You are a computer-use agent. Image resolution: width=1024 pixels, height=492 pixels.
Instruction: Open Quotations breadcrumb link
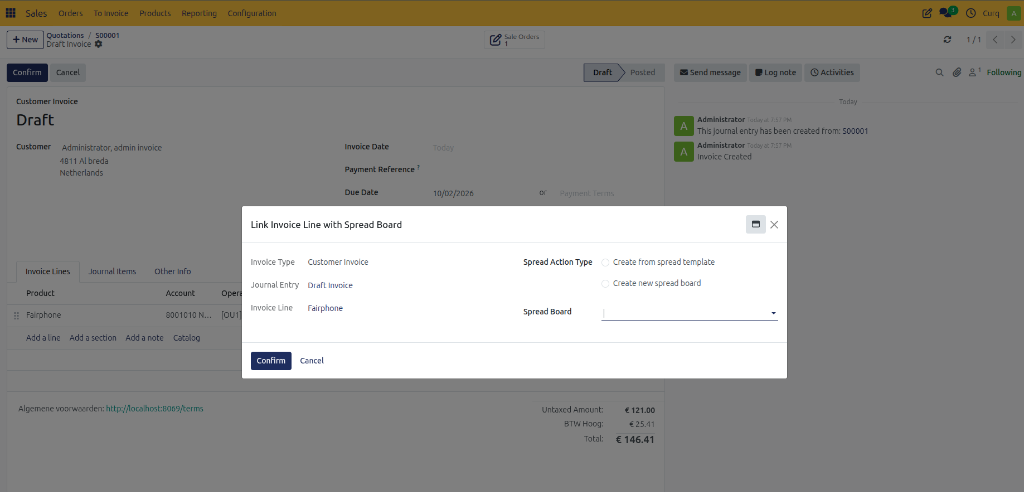[x=65, y=35]
